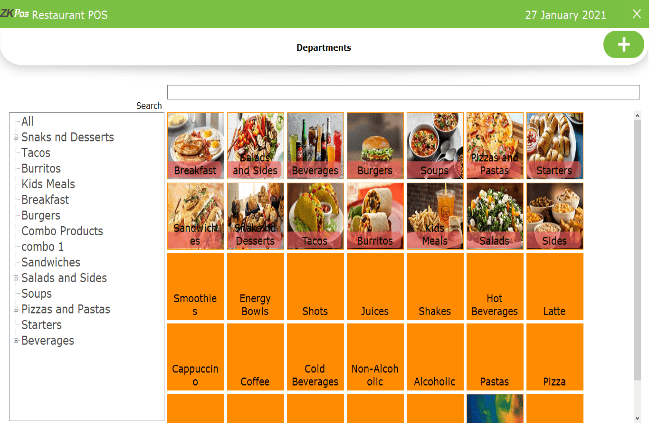Select the Shots orange tile
The width and height of the screenshot is (649, 429).
point(315,287)
